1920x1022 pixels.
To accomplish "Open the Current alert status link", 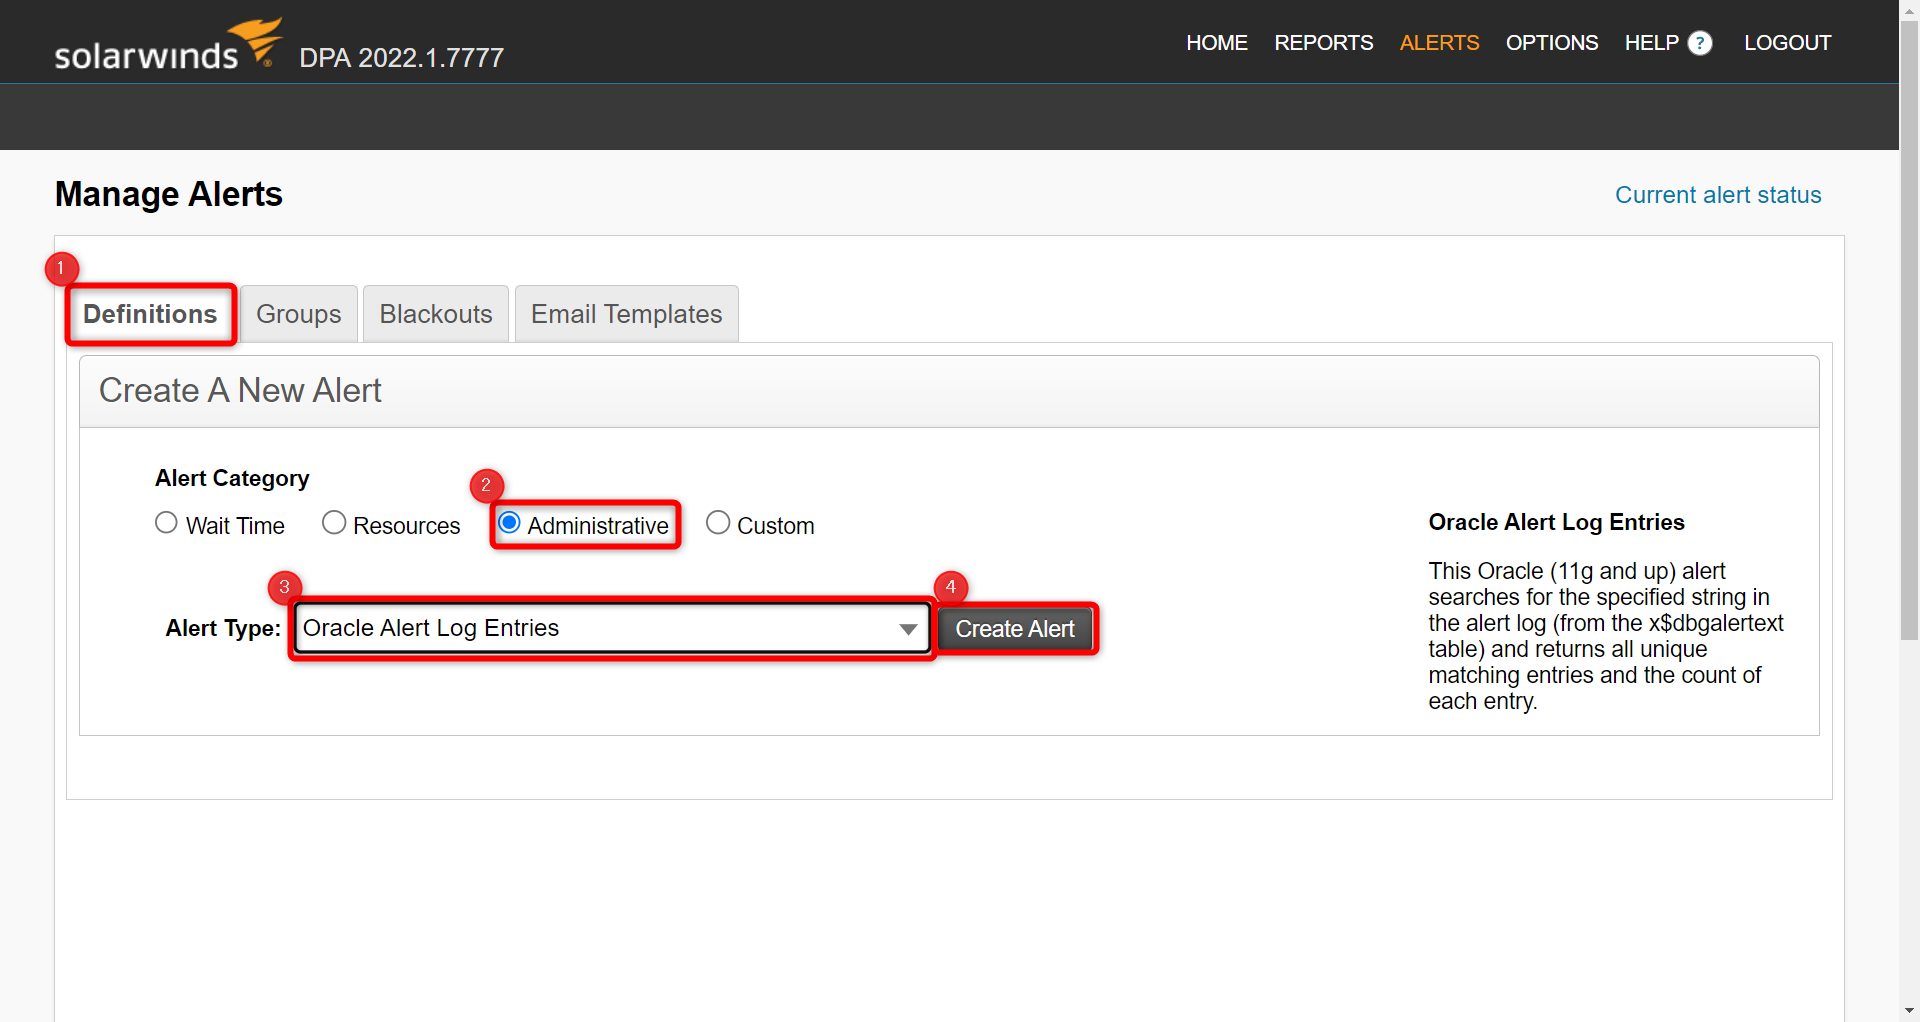I will pos(1717,195).
